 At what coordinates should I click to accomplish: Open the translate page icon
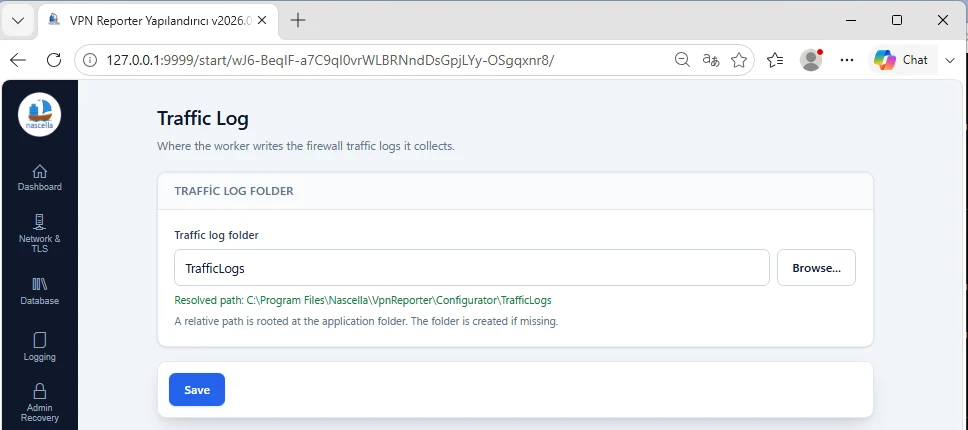[x=711, y=60]
